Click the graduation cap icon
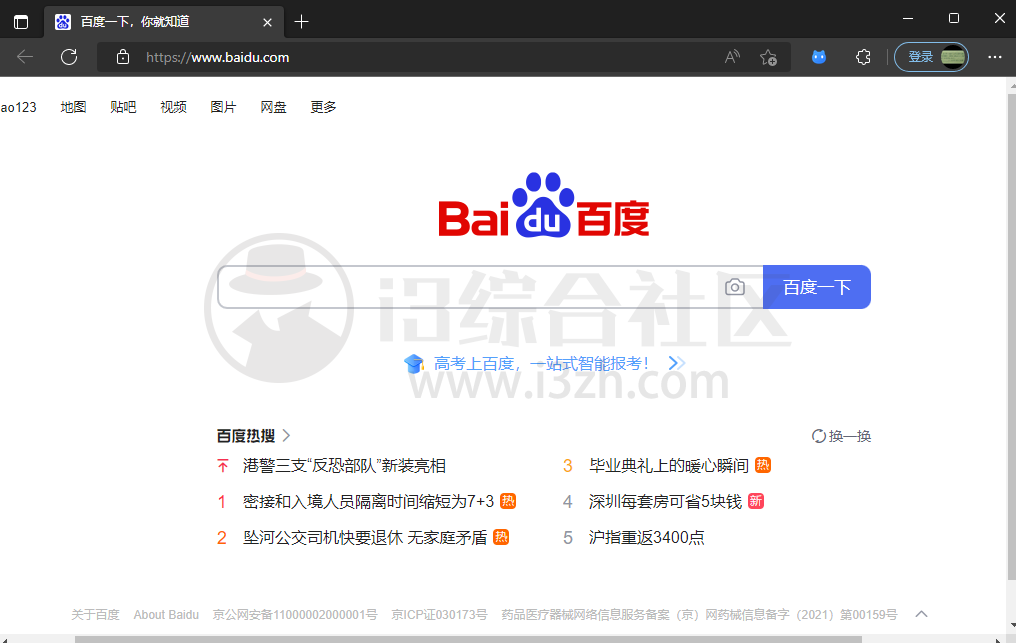 [x=413, y=364]
